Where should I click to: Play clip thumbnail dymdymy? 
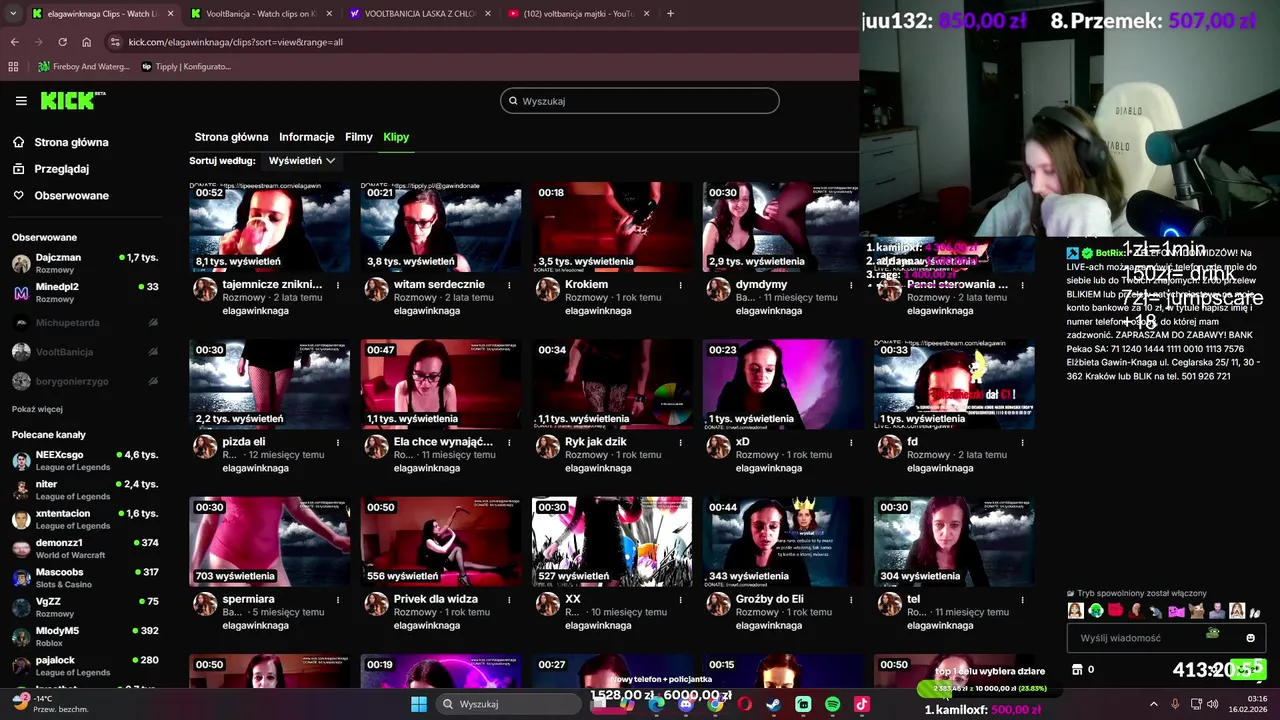click(781, 227)
